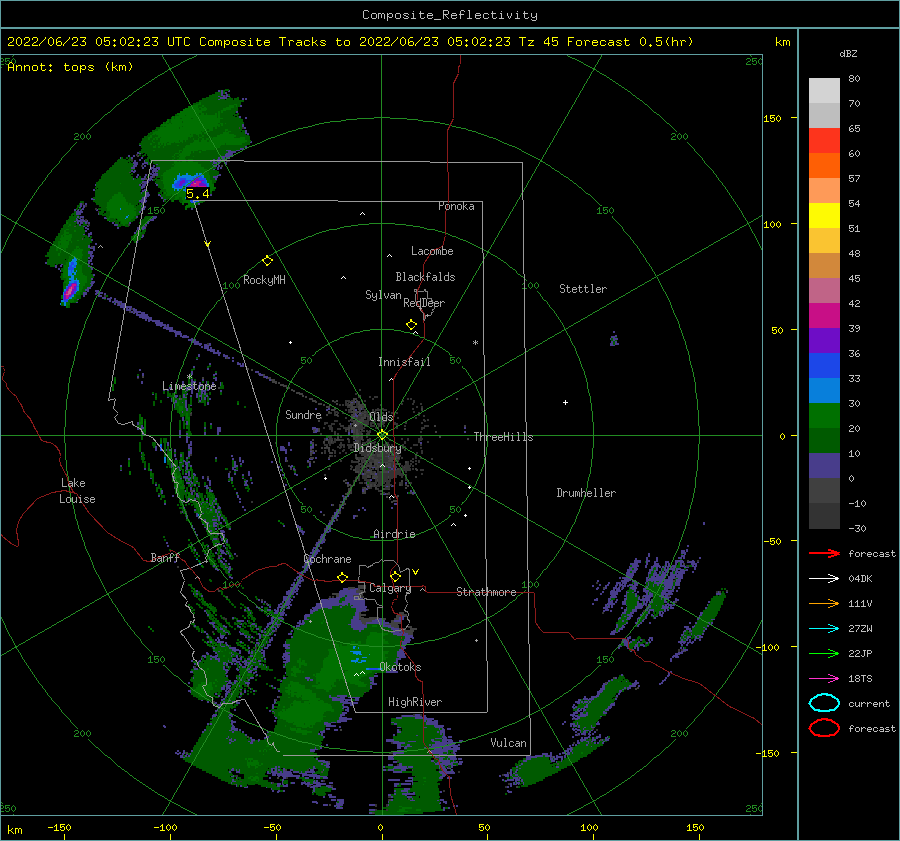Click the HighRiver city label

click(x=415, y=702)
